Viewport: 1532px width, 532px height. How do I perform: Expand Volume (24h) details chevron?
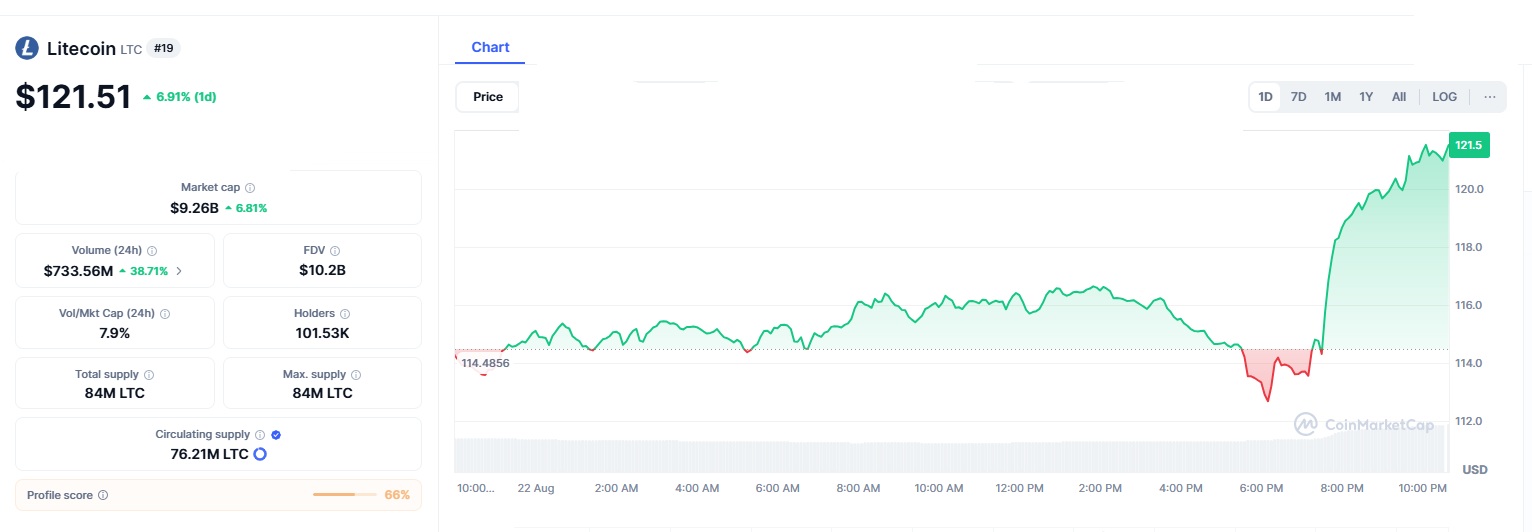point(179,271)
